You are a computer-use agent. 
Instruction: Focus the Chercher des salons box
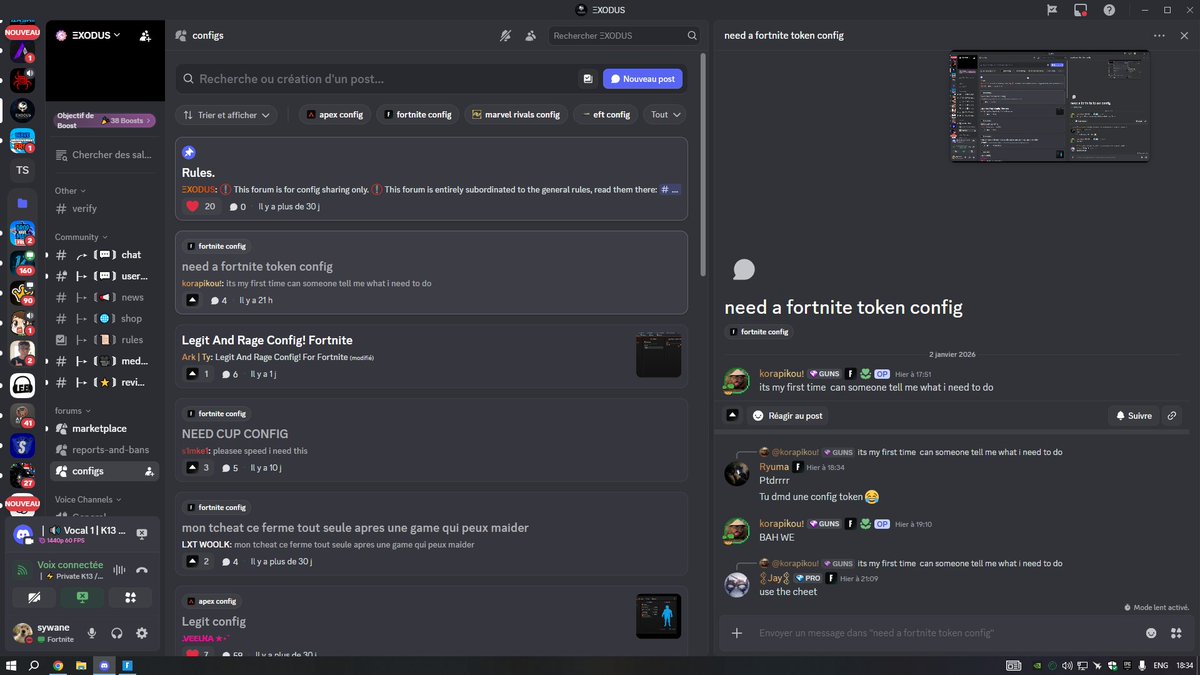coord(105,155)
